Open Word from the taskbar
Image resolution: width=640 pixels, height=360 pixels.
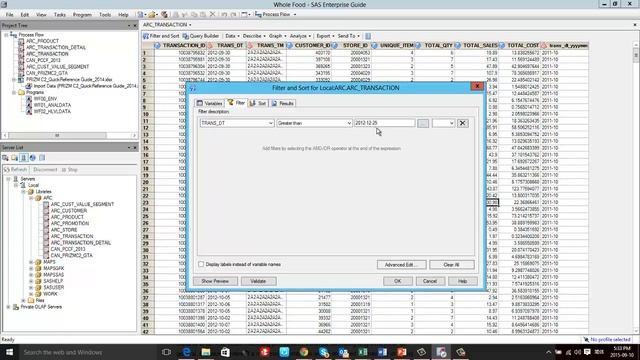click(x=382, y=352)
